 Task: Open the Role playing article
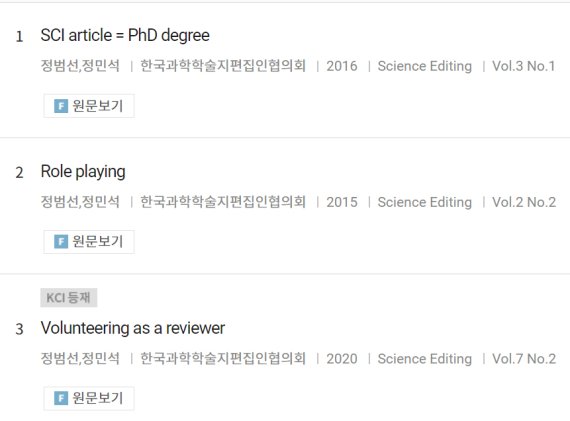(x=83, y=172)
